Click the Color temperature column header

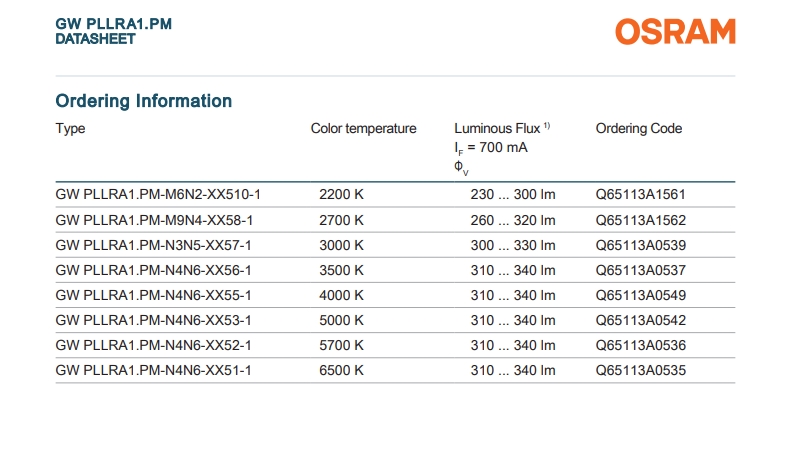(x=364, y=128)
